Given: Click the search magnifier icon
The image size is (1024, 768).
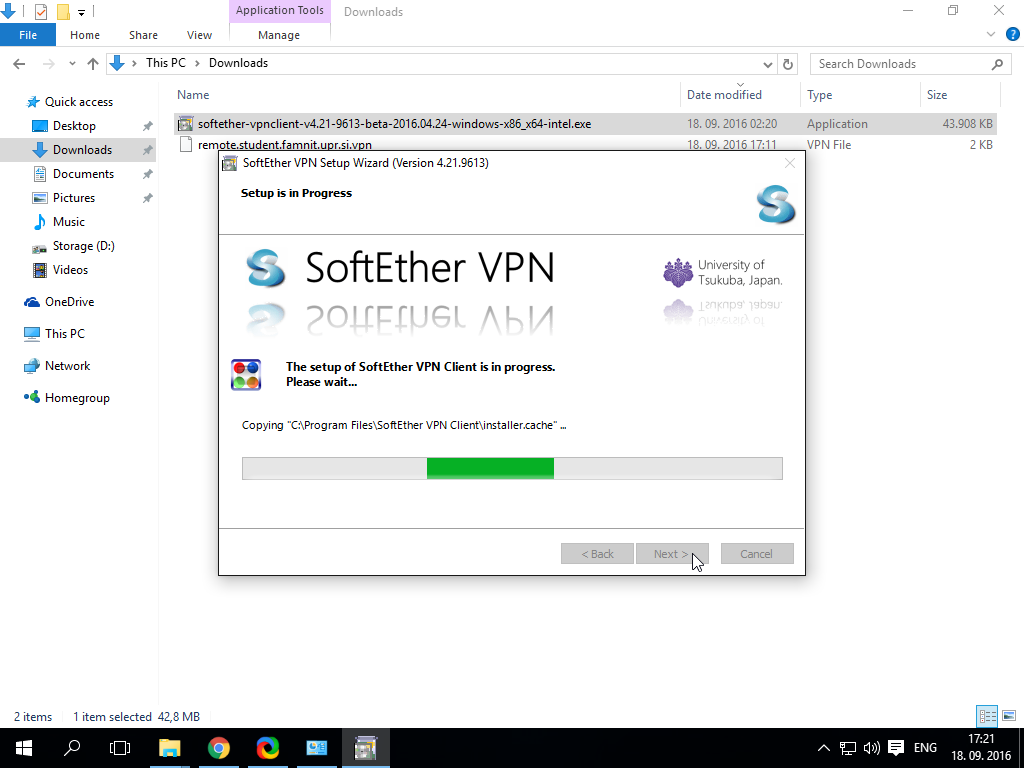Looking at the screenshot, I should click(997, 64).
